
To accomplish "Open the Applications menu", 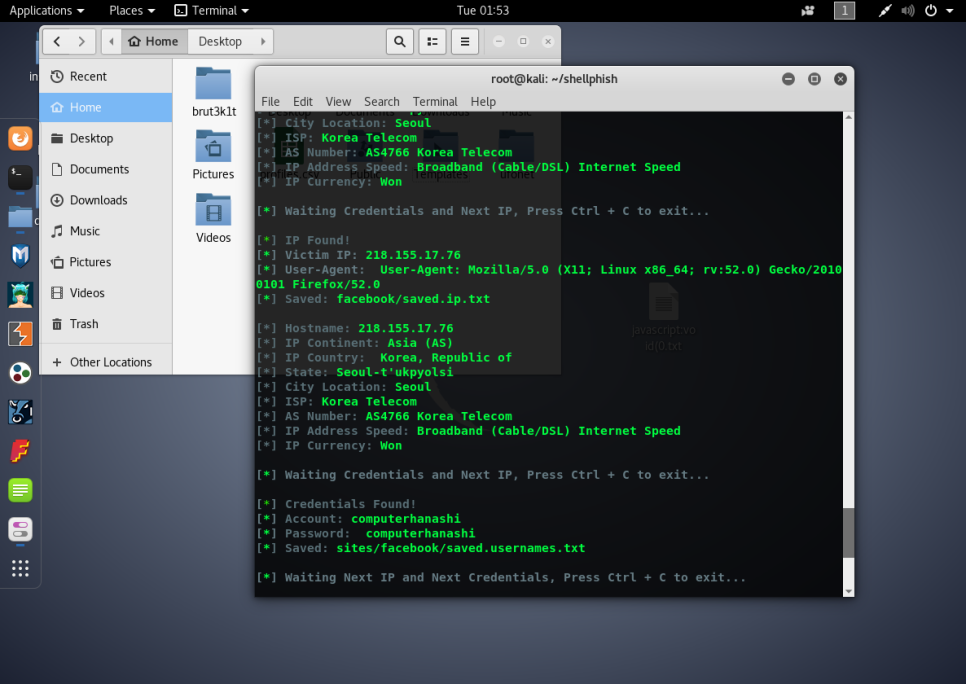I will pos(47,10).
